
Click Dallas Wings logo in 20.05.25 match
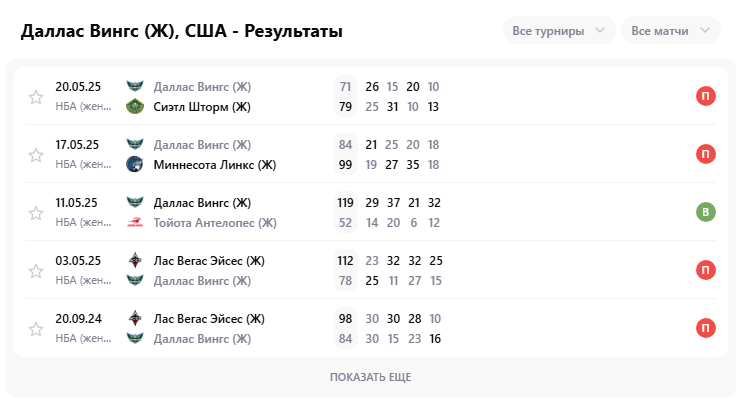pyautogui.click(x=135, y=86)
